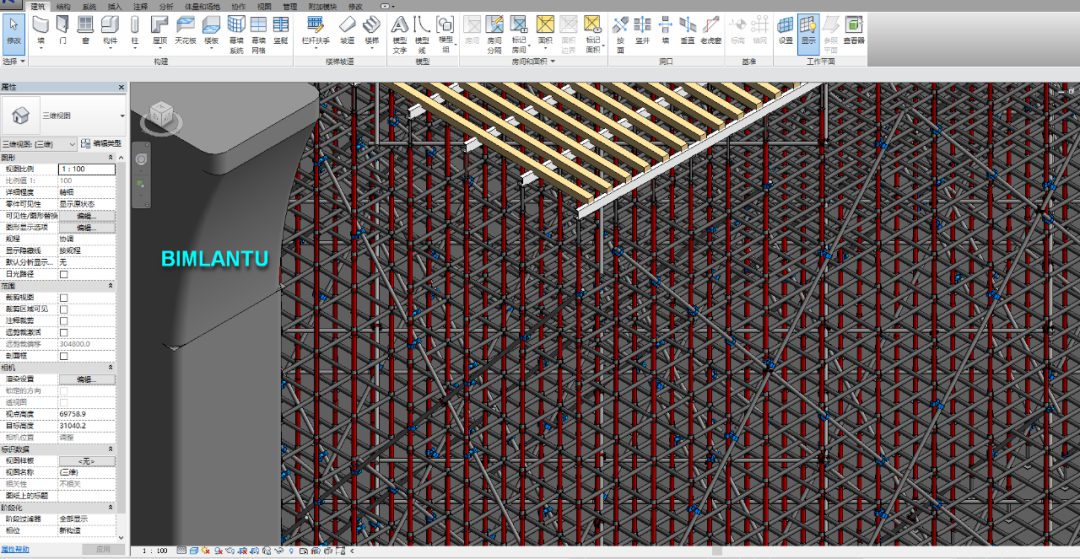
Task: Select the Column (柱) tool
Action: (x=134, y=32)
